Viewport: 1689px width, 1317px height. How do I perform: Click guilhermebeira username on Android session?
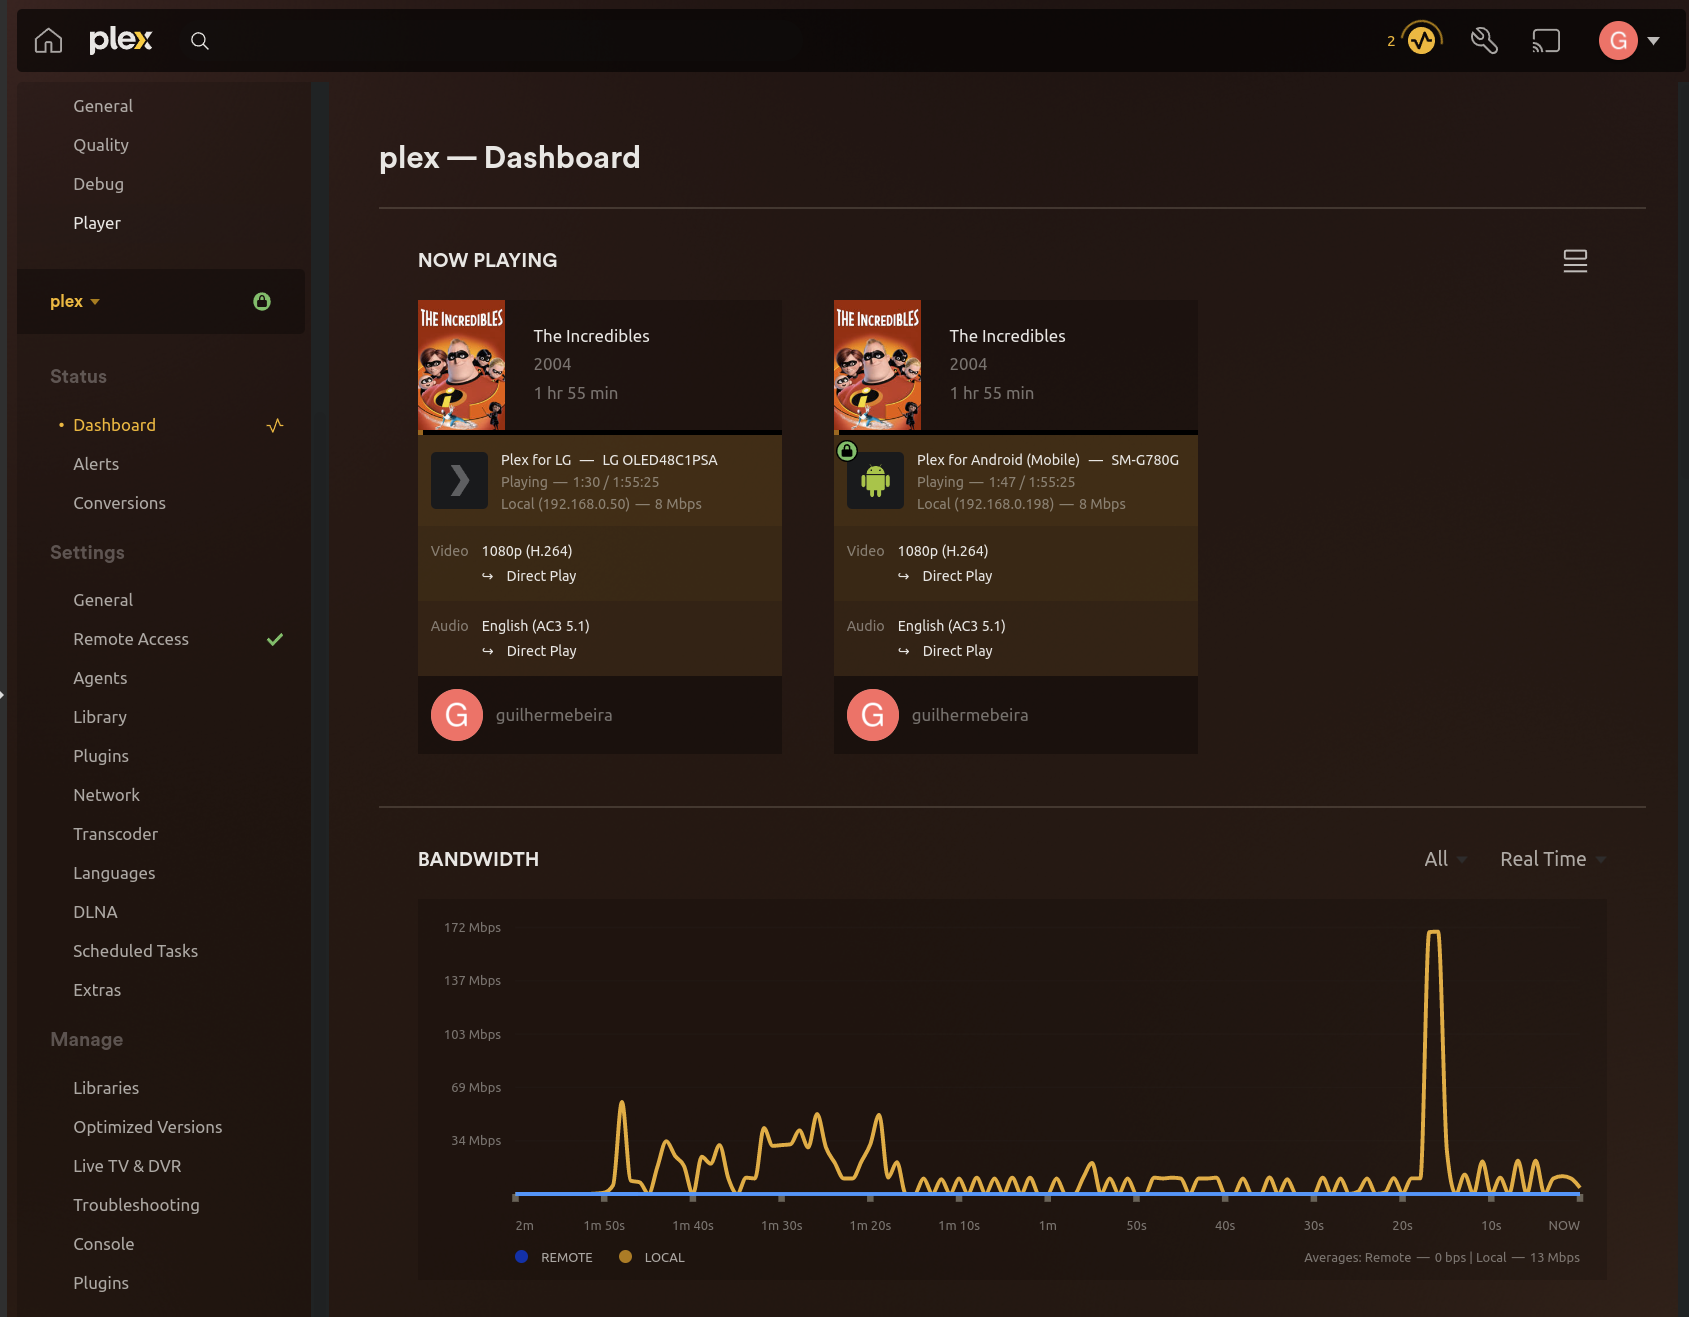[970, 715]
